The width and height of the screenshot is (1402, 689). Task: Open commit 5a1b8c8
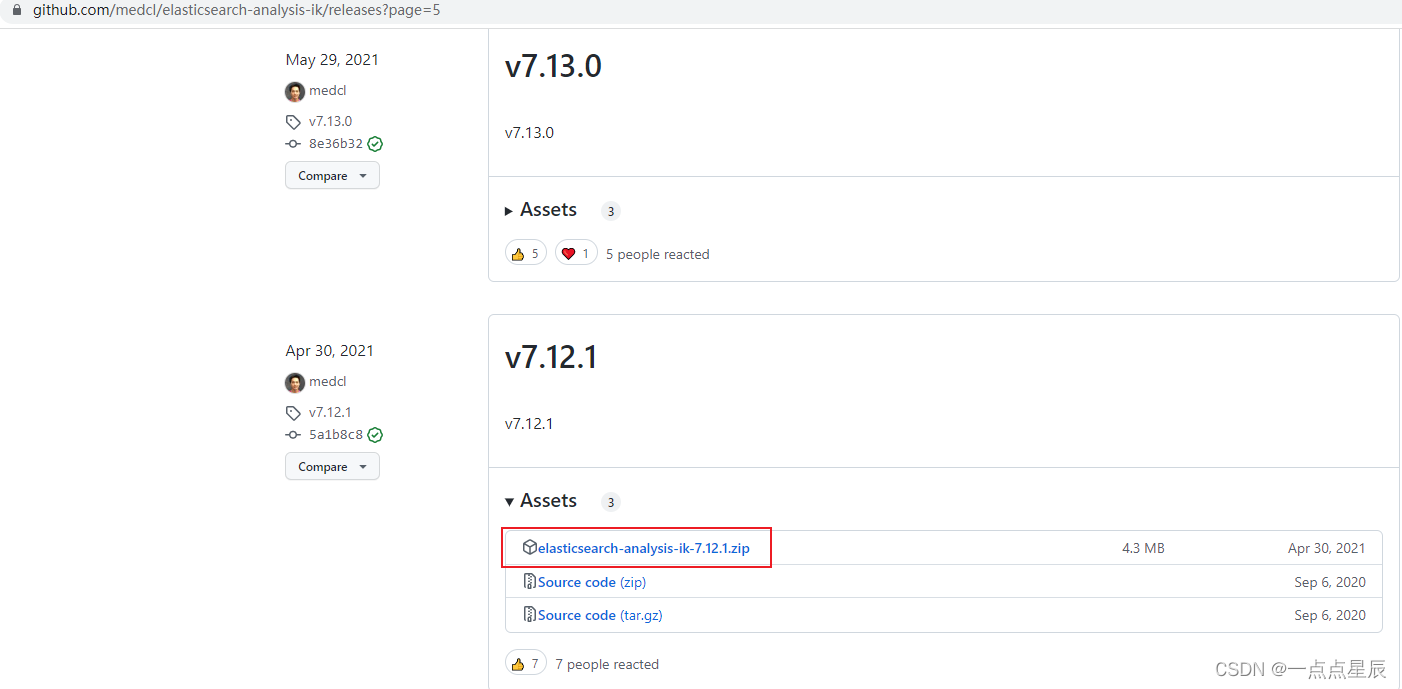coord(336,435)
